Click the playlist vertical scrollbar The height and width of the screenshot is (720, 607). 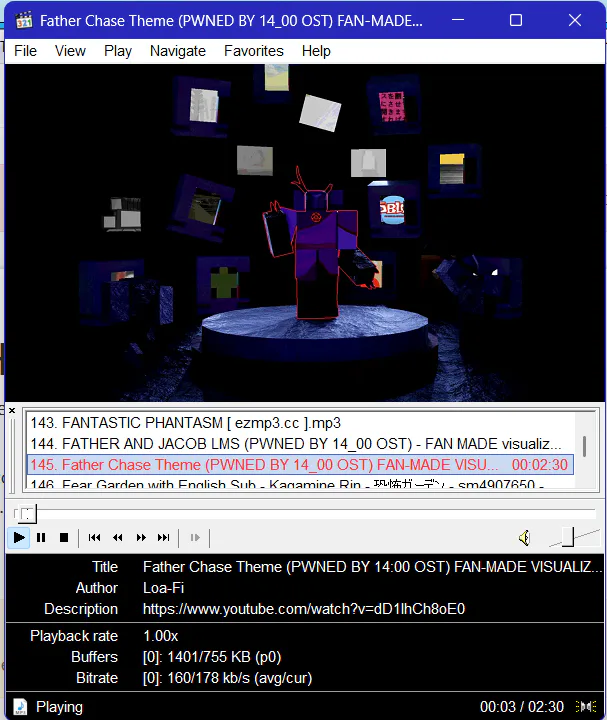click(585, 446)
